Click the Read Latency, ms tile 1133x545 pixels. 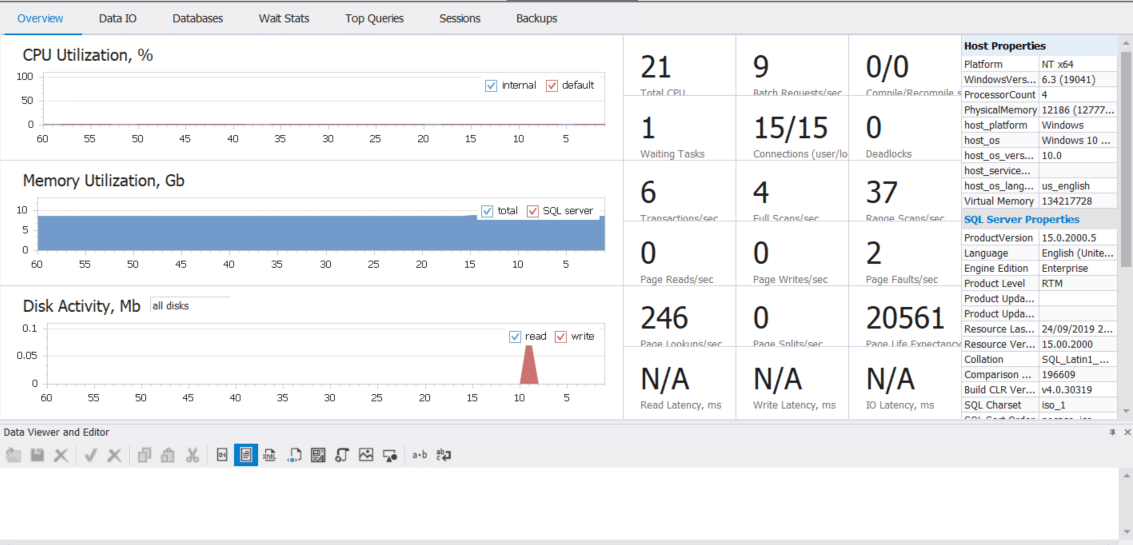[680, 383]
